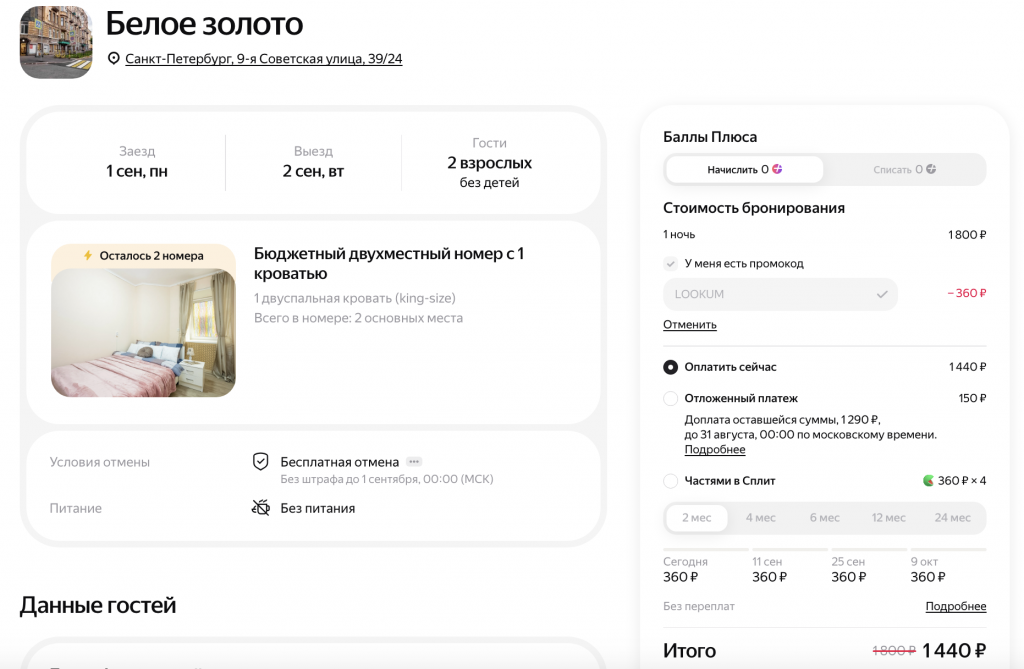Click the Осталось 2 номера badge
1024x669 pixels.
pos(144,256)
